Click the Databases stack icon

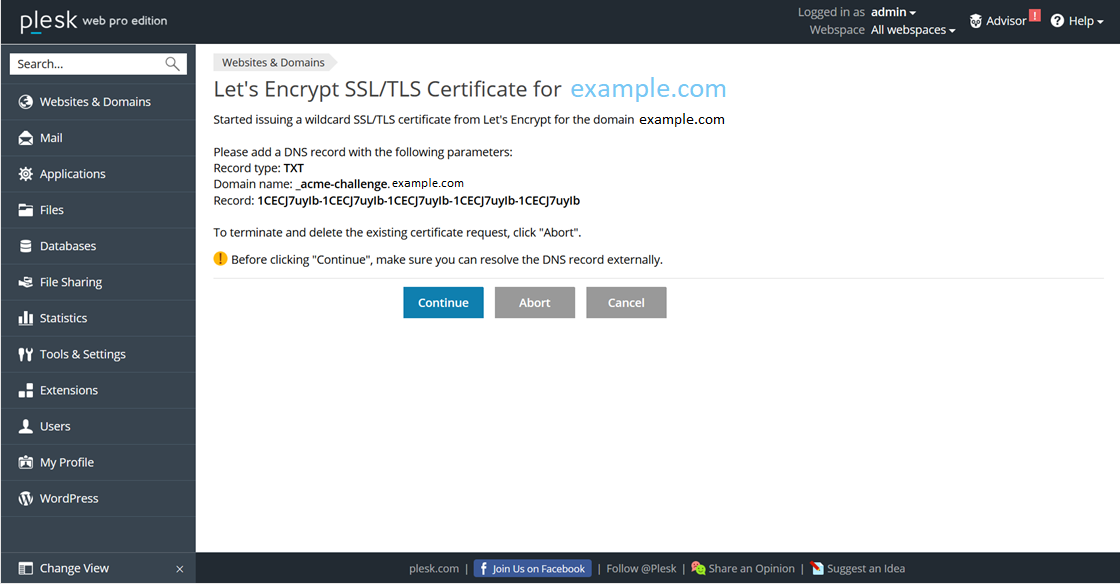(x=26, y=246)
